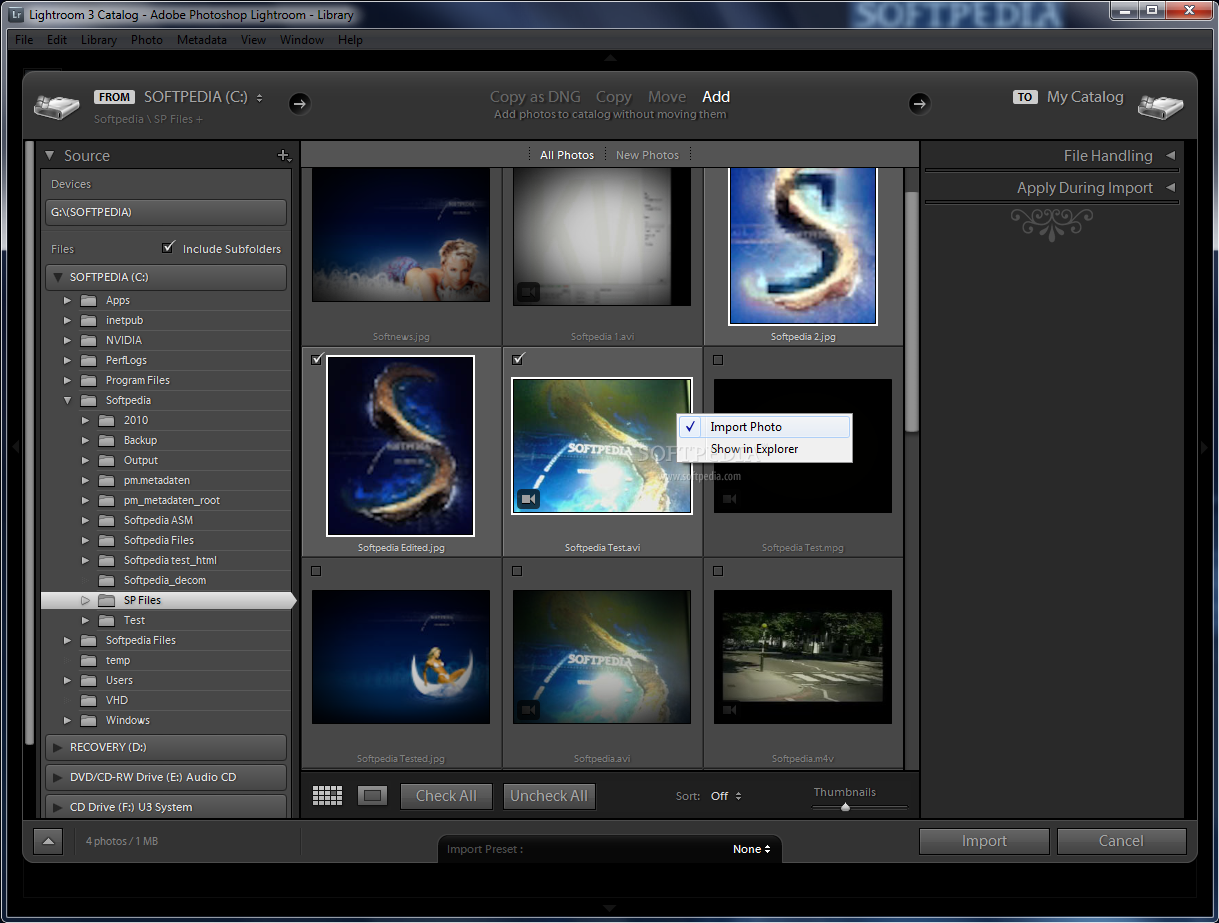
Task: Click the left arrow circle near source
Action: coord(299,103)
